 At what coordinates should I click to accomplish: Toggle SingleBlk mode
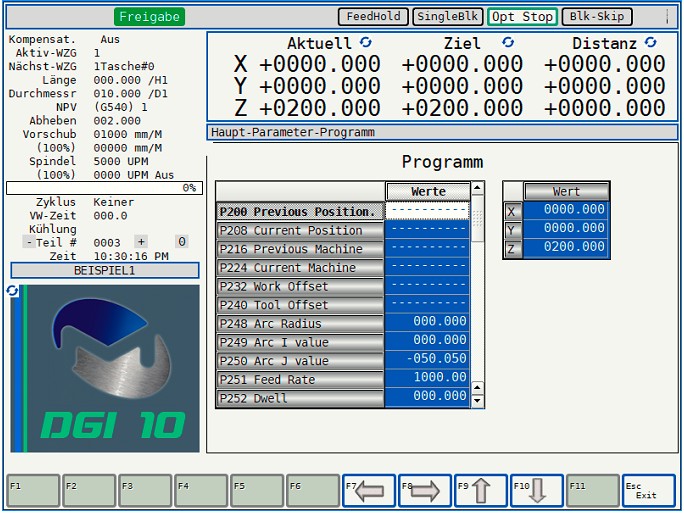pyautogui.click(x=448, y=17)
